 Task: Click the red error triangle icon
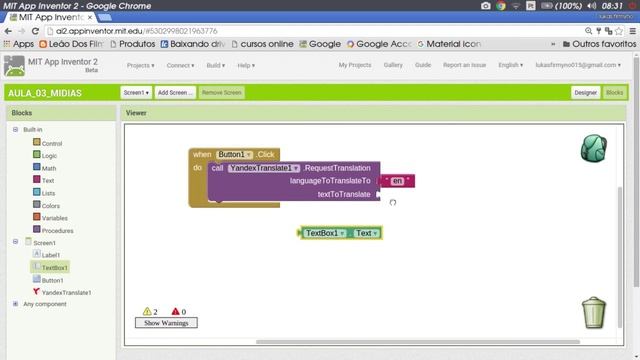(x=176, y=311)
